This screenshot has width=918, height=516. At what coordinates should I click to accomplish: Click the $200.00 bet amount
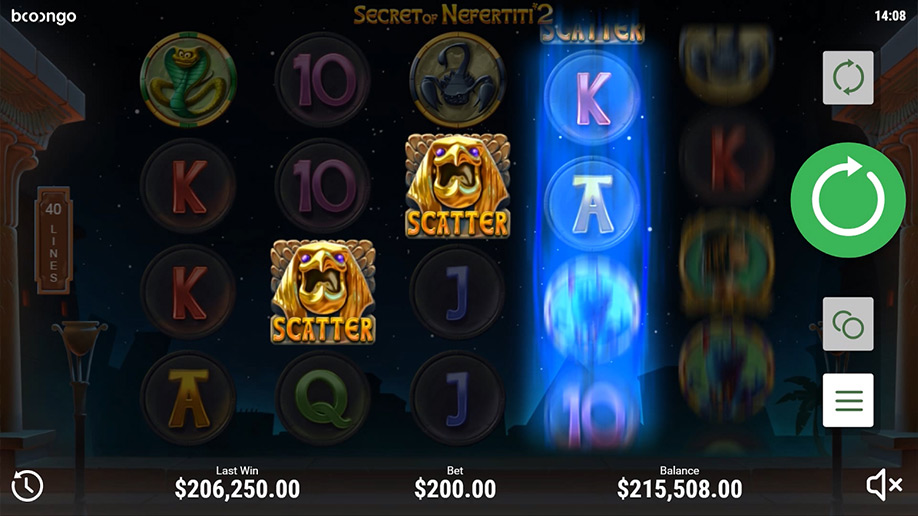455,488
